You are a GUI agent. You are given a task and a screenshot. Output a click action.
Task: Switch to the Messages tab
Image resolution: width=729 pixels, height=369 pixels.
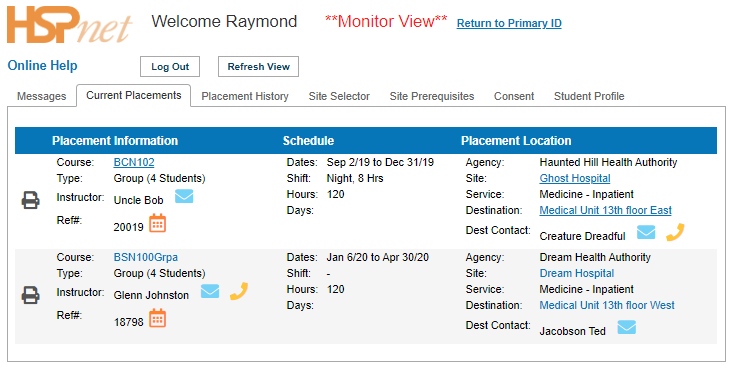[41, 96]
